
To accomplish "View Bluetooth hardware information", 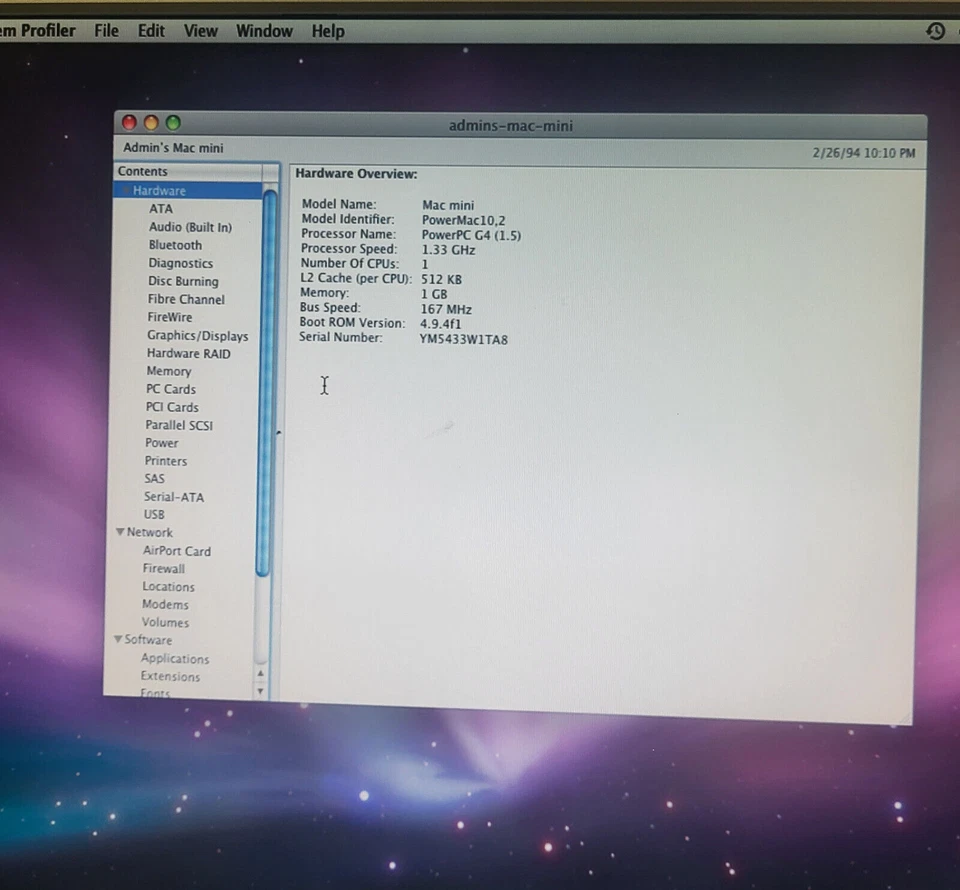I will tap(175, 245).
